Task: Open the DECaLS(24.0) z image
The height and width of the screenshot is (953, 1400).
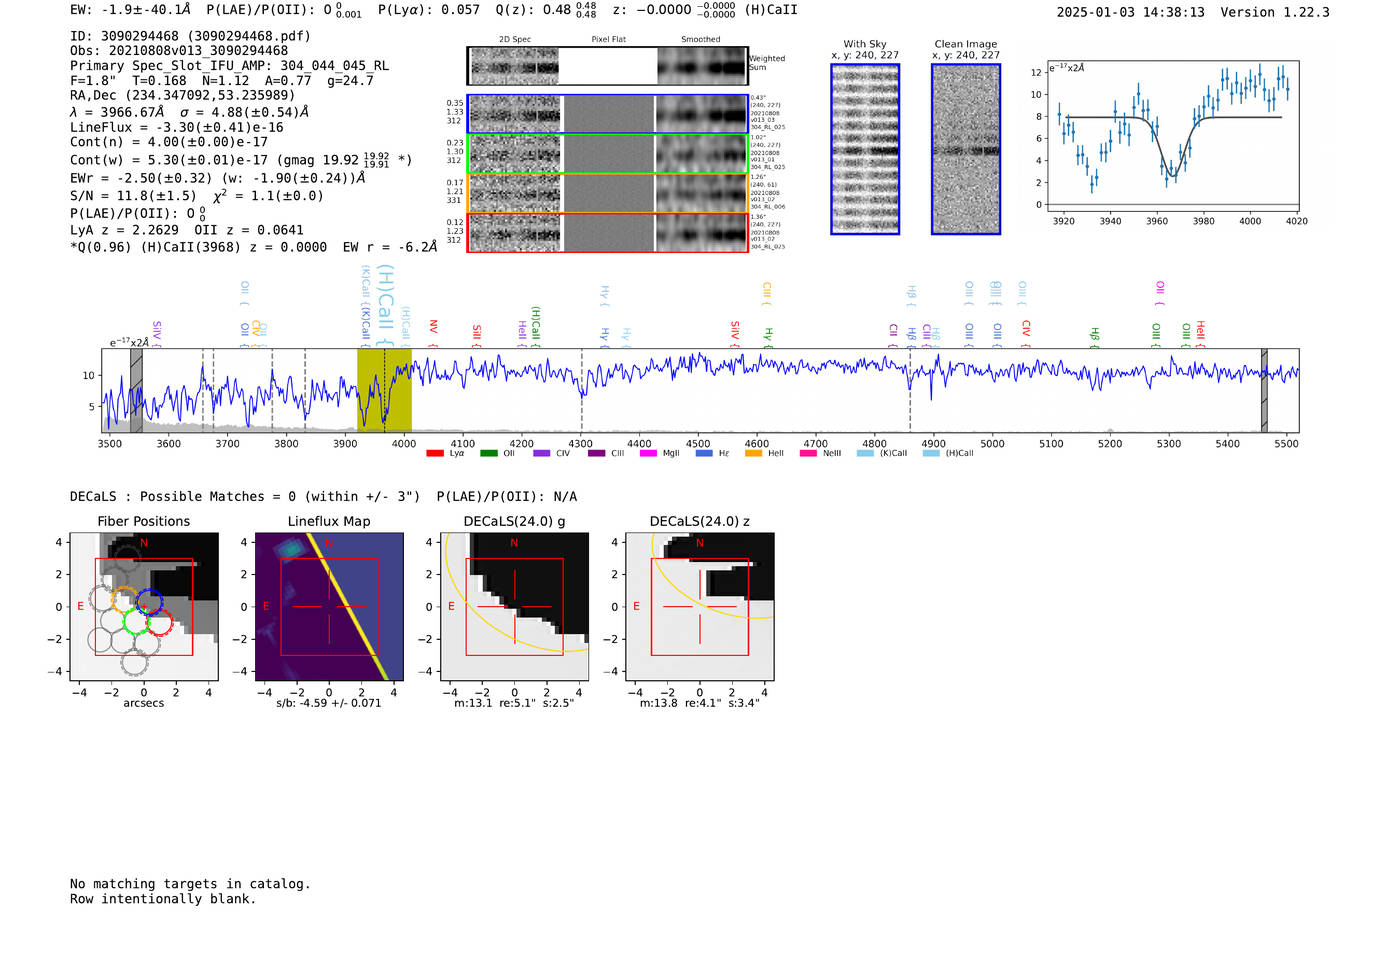Action: pyautogui.click(x=700, y=606)
